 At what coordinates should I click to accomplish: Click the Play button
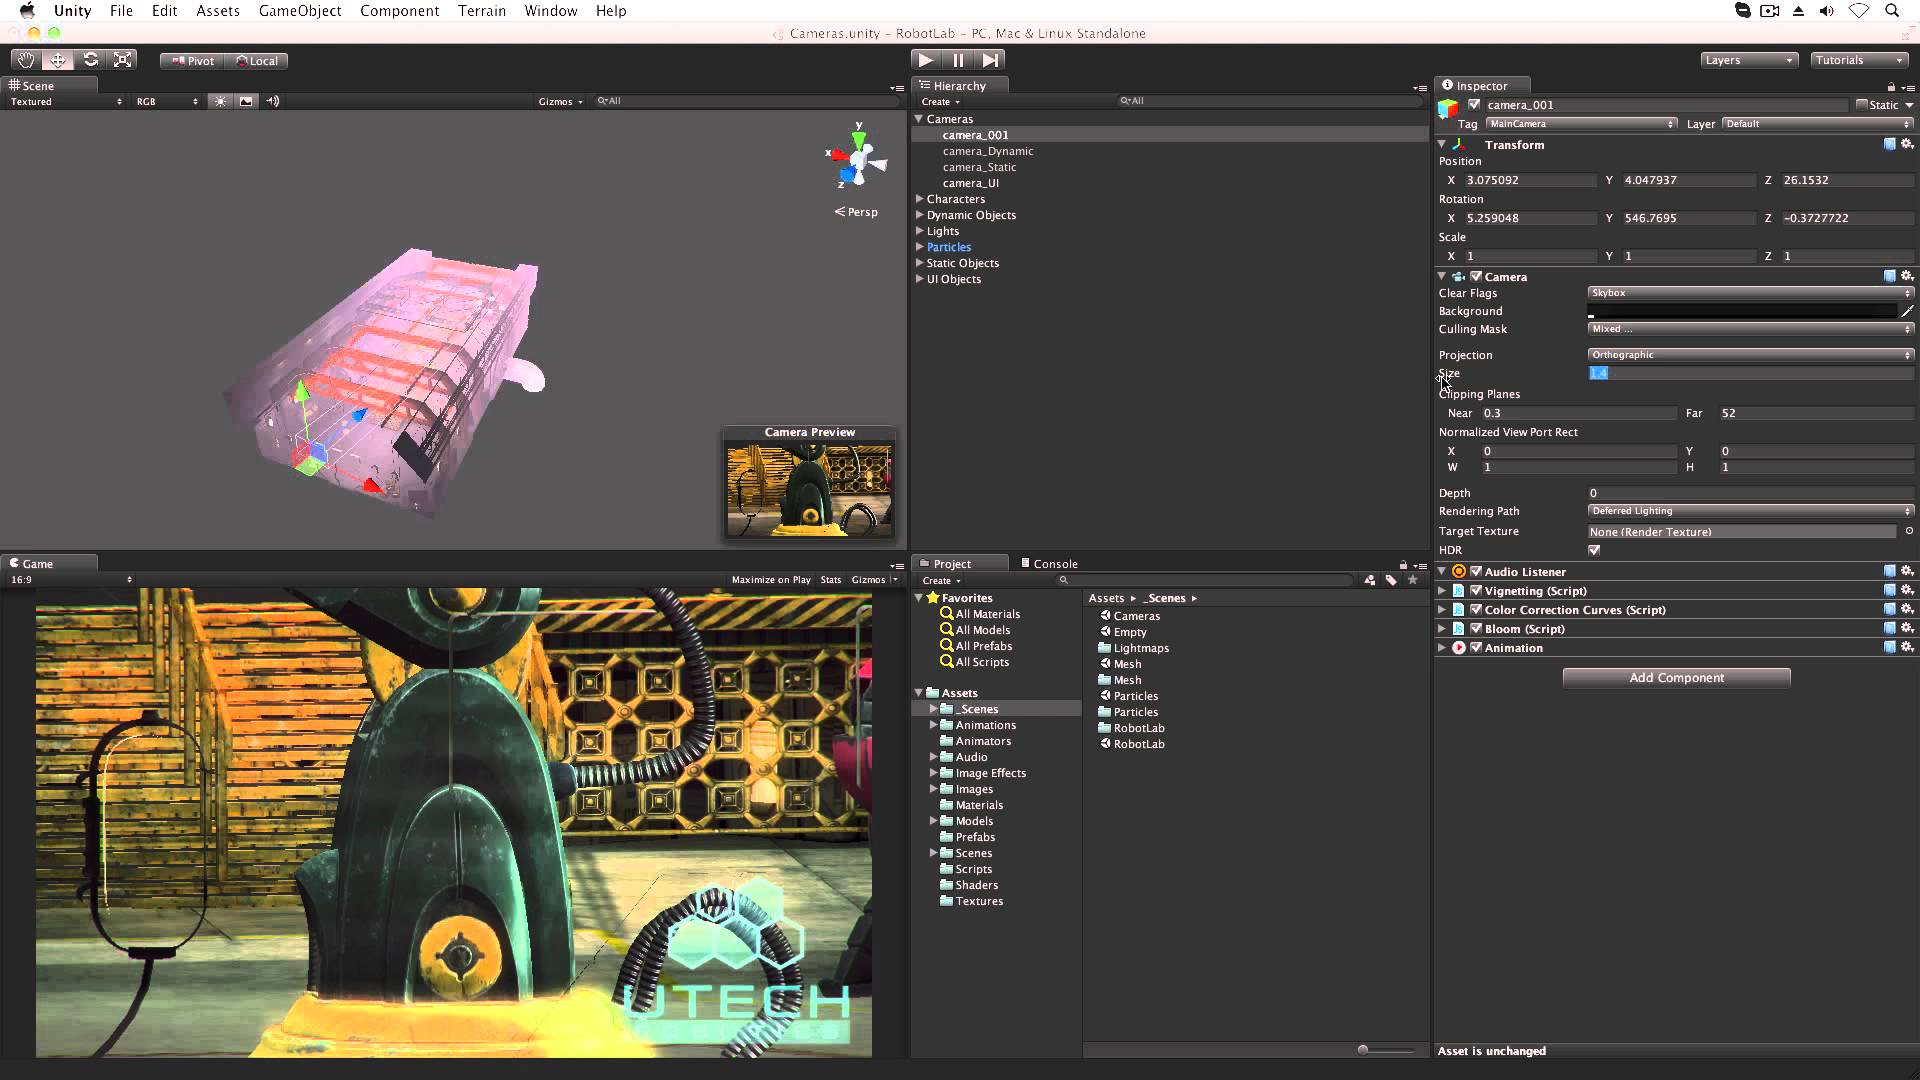[926, 60]
